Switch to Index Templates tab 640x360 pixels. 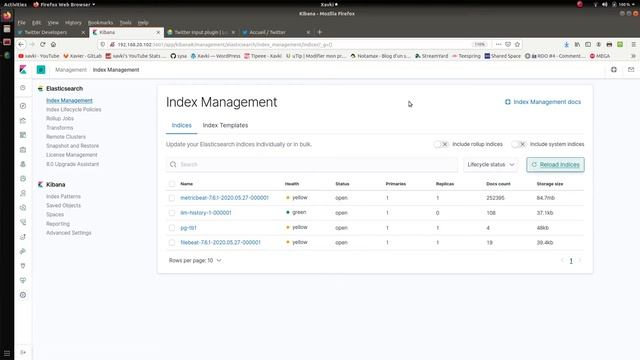coord(225,125)
